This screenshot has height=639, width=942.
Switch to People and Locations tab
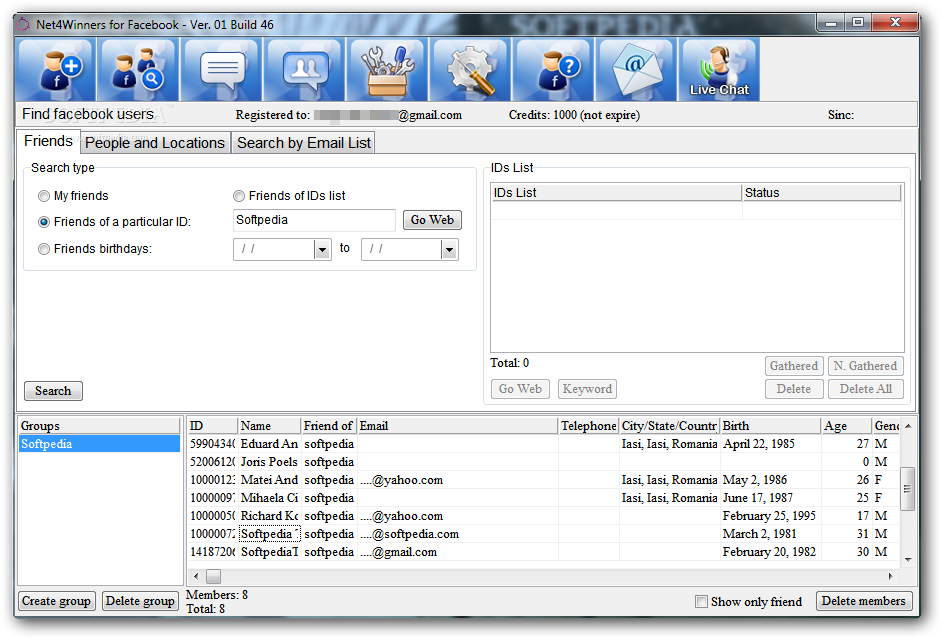pyautogui.click(x=155, y=143)
